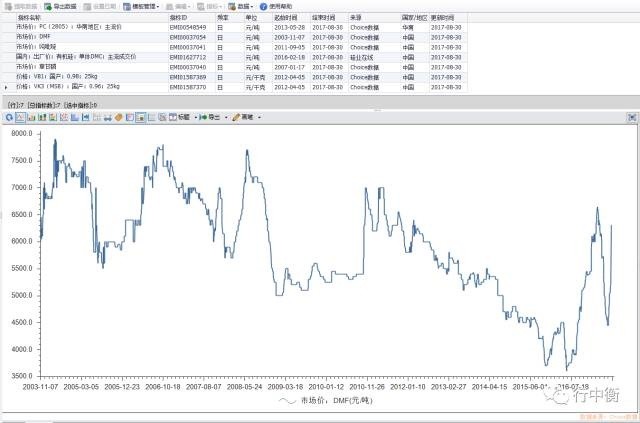This screenshot has height=423, width=640.
Task: Click the 2012-01-10 x-axis label
Action: pos(408,386)
